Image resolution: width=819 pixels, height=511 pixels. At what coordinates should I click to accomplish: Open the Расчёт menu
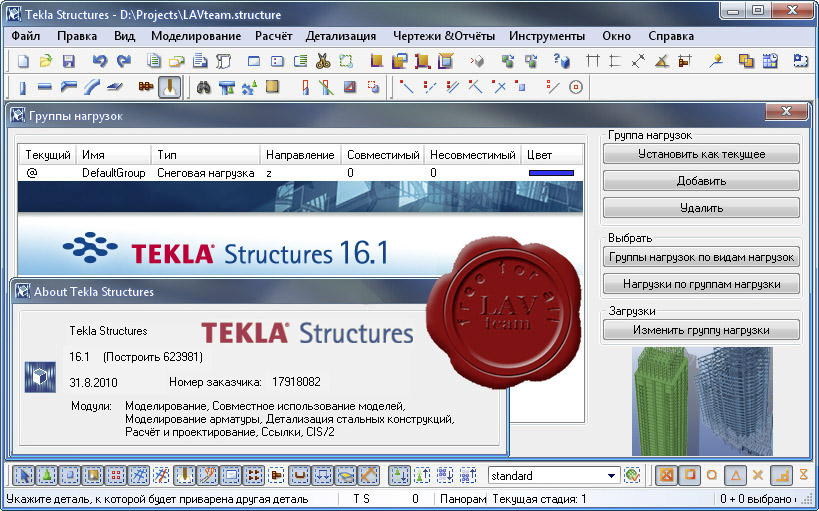pos(274,36)
